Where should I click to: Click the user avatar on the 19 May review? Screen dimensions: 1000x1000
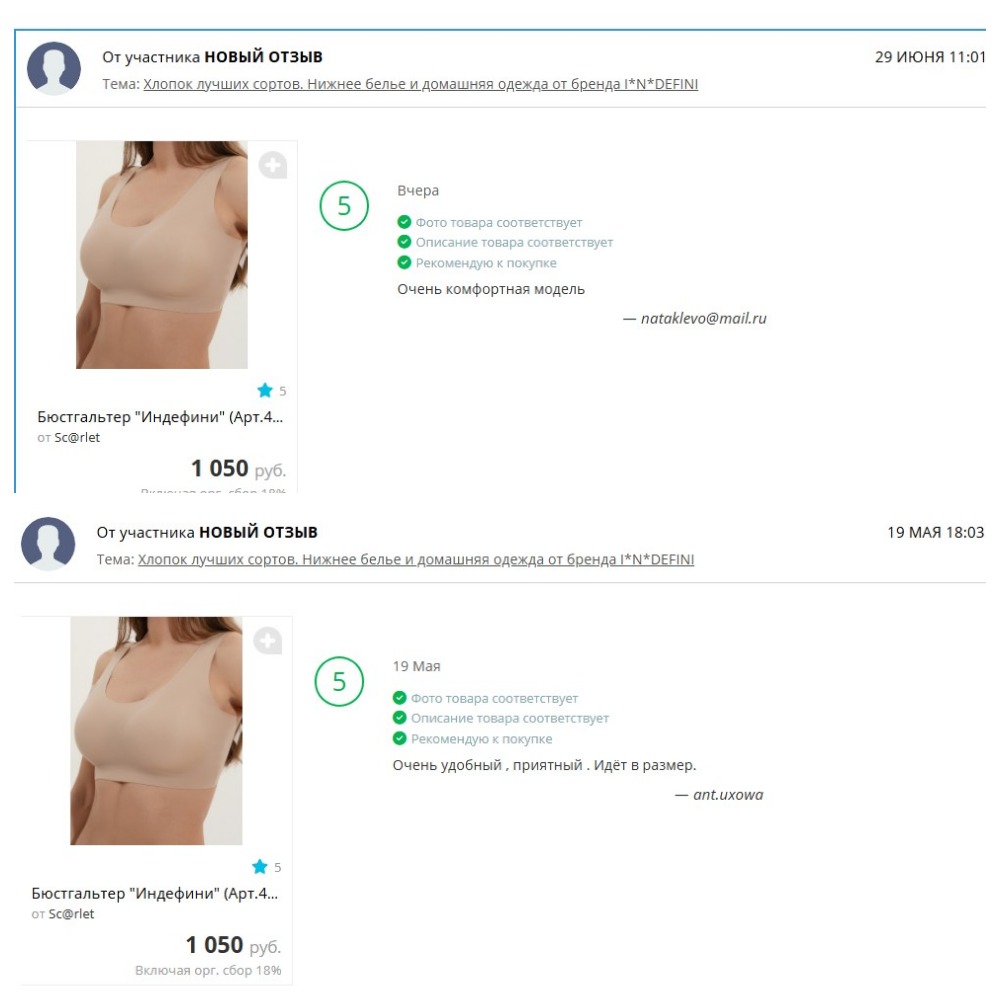[x=48, y=543]
